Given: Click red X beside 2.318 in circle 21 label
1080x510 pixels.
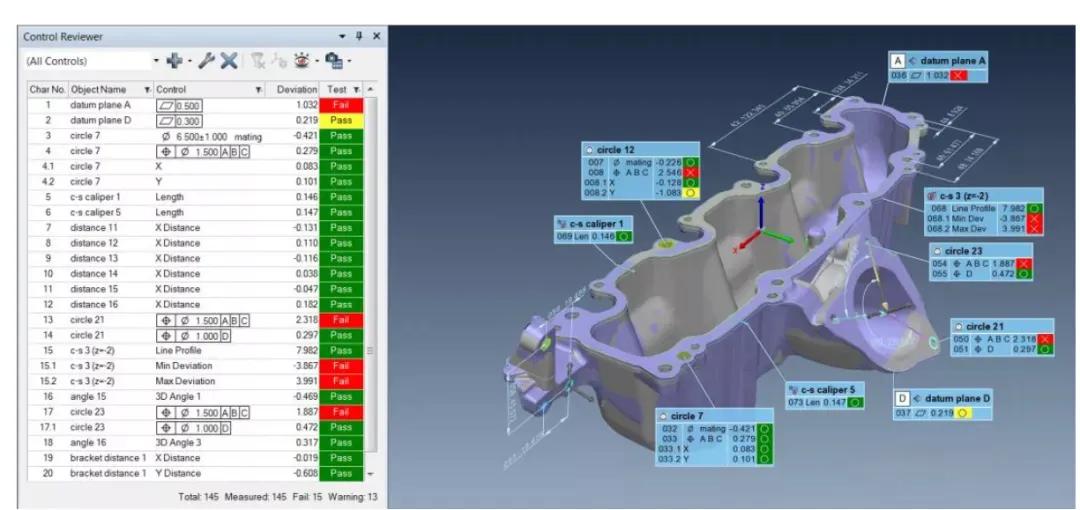Looking at the screenshot, I should click(x=1045, y=339).
